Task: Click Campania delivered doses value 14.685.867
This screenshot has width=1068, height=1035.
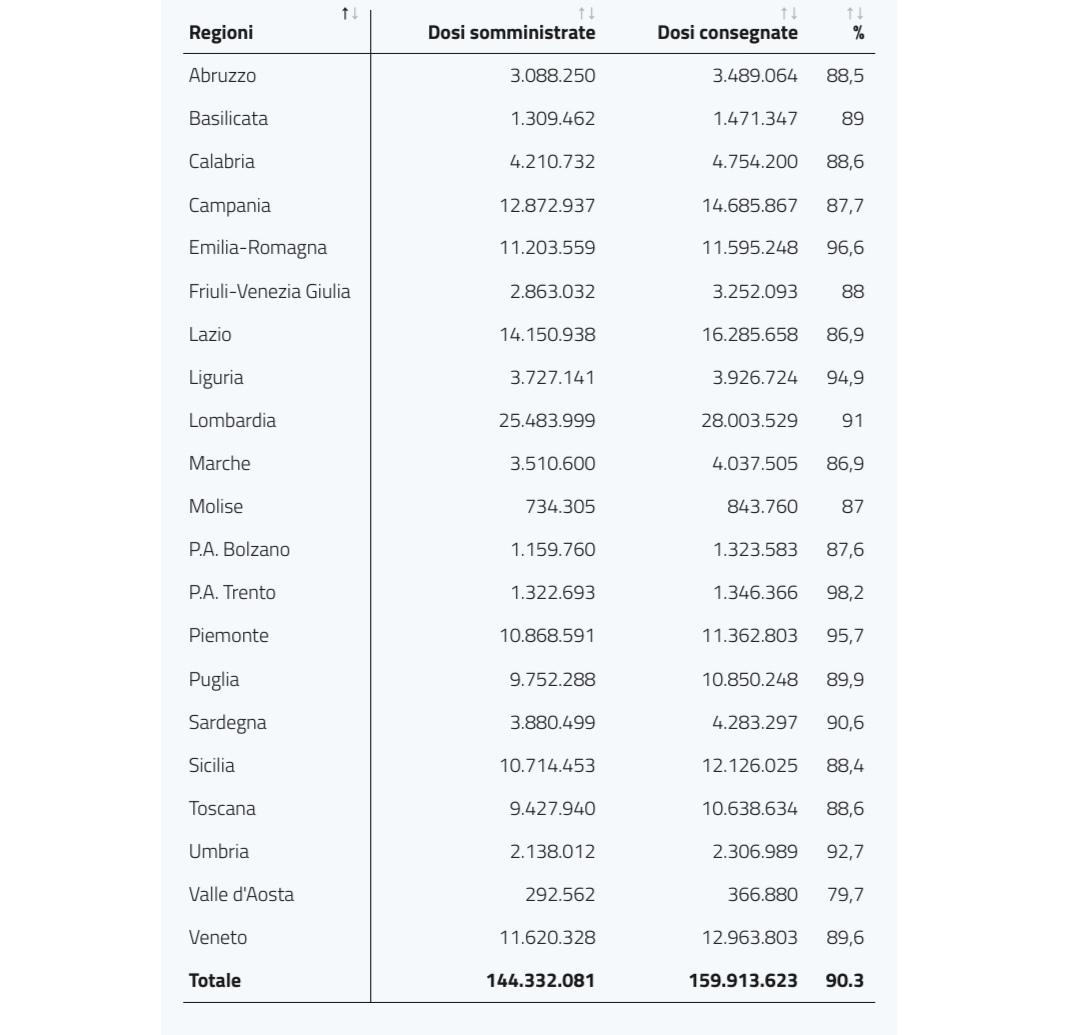Action: coord(750,206)
